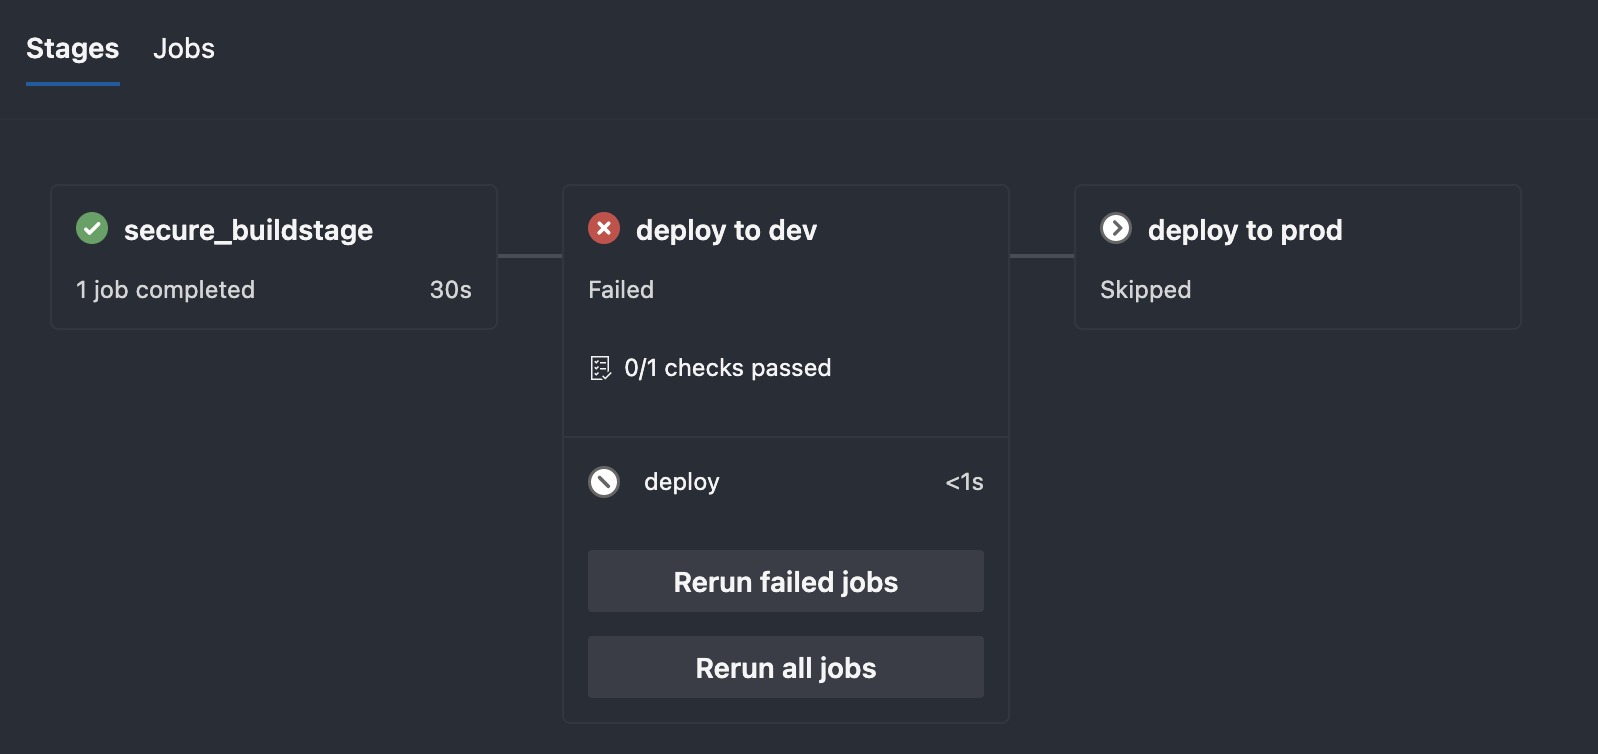Click the connector line between dev and prod stages
Image resolution: width=1598 pixels, height=754 pixels.
click(1041, 256)
